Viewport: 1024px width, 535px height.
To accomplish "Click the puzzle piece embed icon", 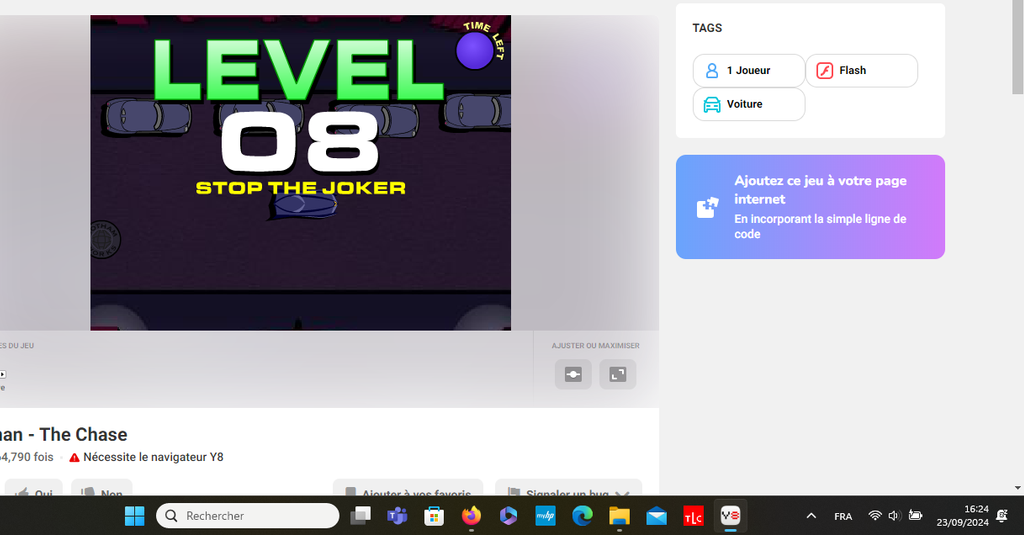I will [707, 207].
